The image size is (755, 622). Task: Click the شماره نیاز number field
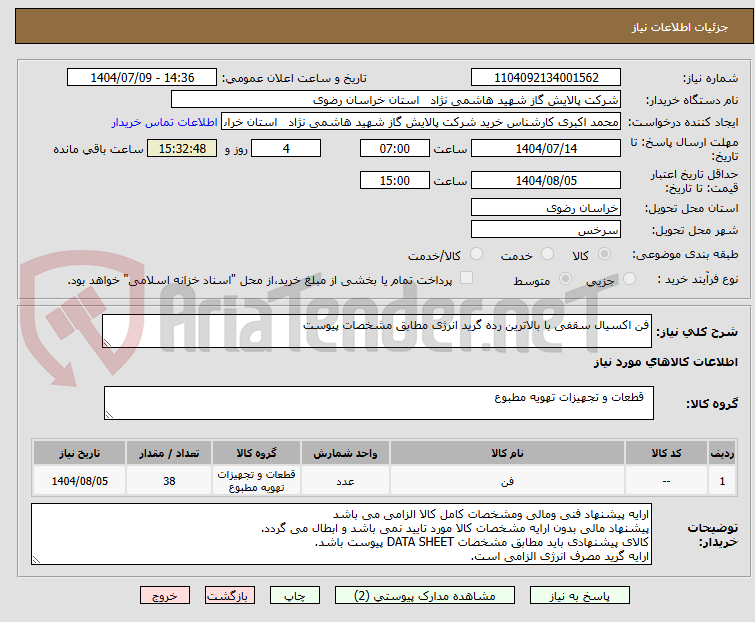(546, 78)
